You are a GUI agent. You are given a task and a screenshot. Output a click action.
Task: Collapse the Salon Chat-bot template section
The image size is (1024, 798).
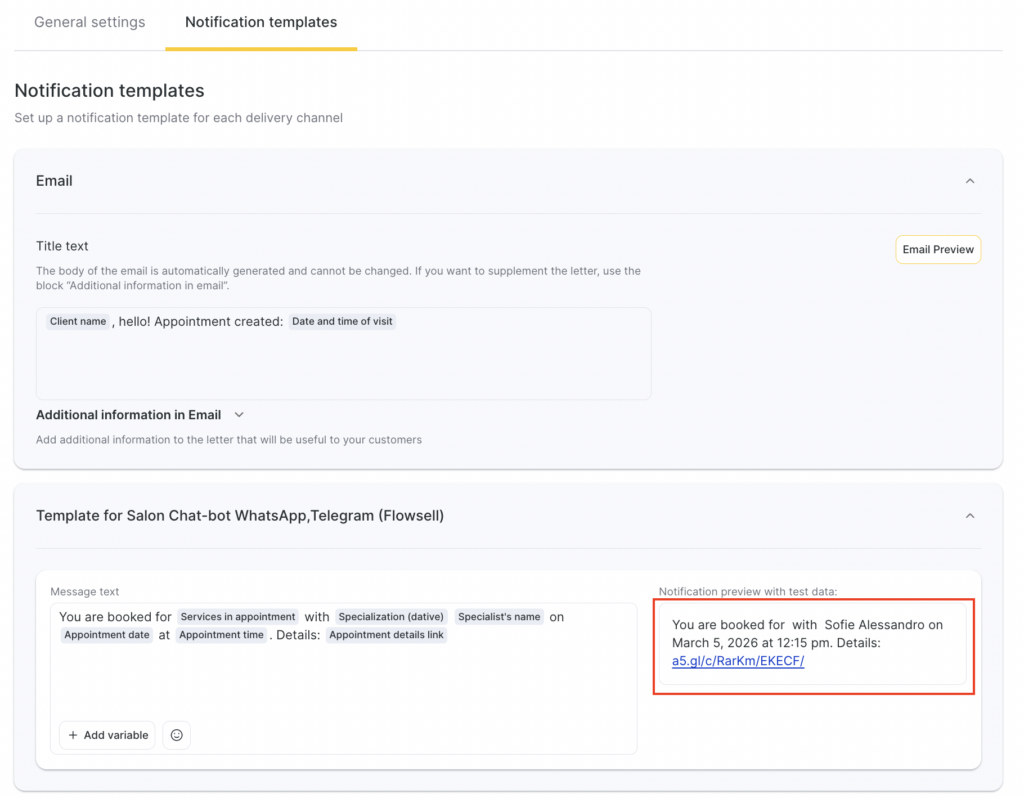969,516
